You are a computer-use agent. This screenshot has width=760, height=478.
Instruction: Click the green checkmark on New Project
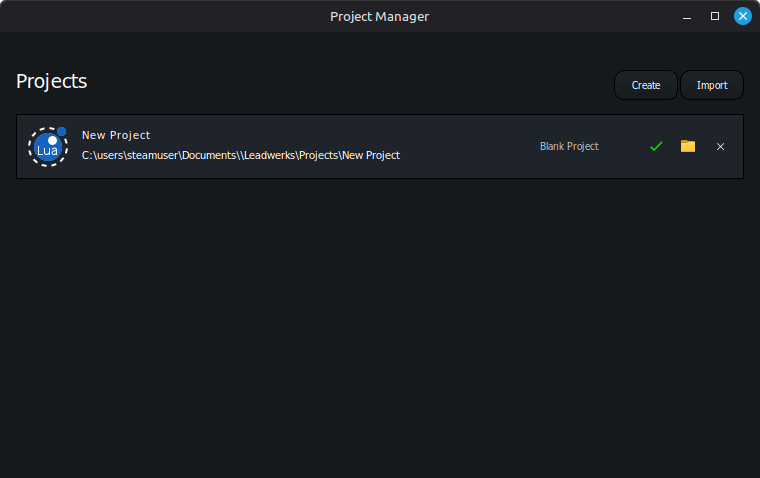656,146
